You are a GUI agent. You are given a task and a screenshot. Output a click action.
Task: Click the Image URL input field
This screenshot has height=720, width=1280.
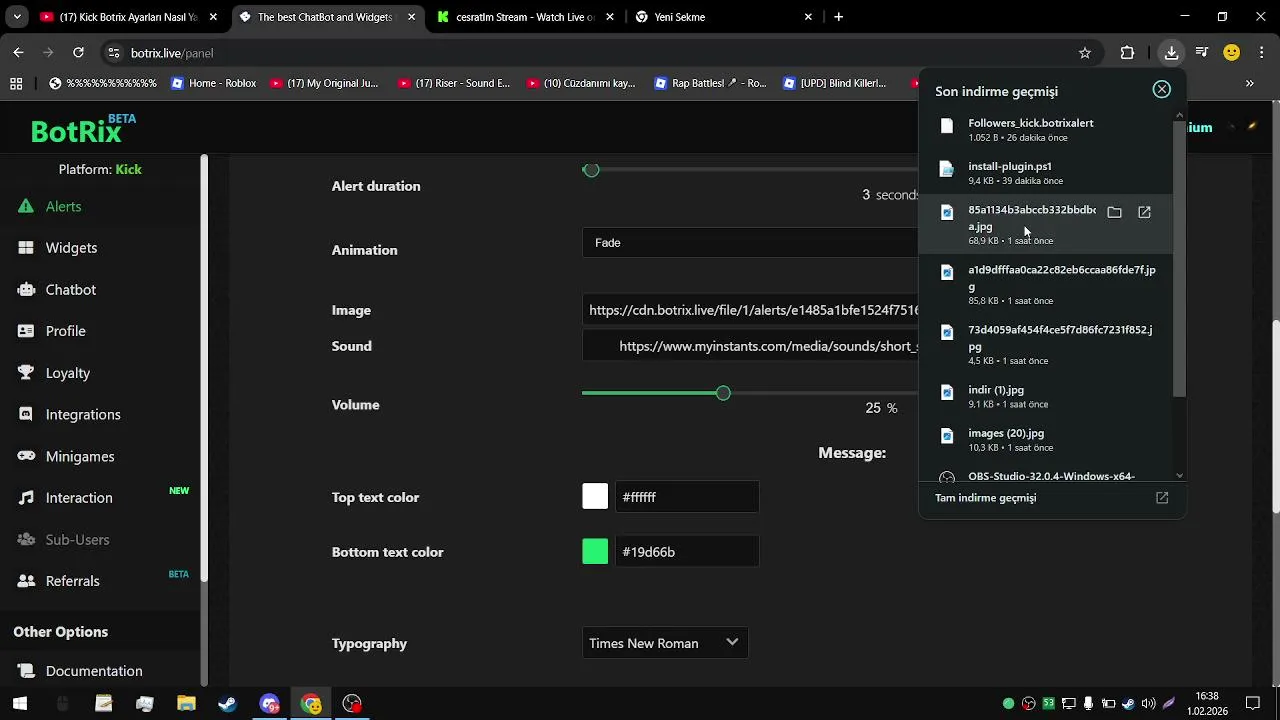click(750, 310)
